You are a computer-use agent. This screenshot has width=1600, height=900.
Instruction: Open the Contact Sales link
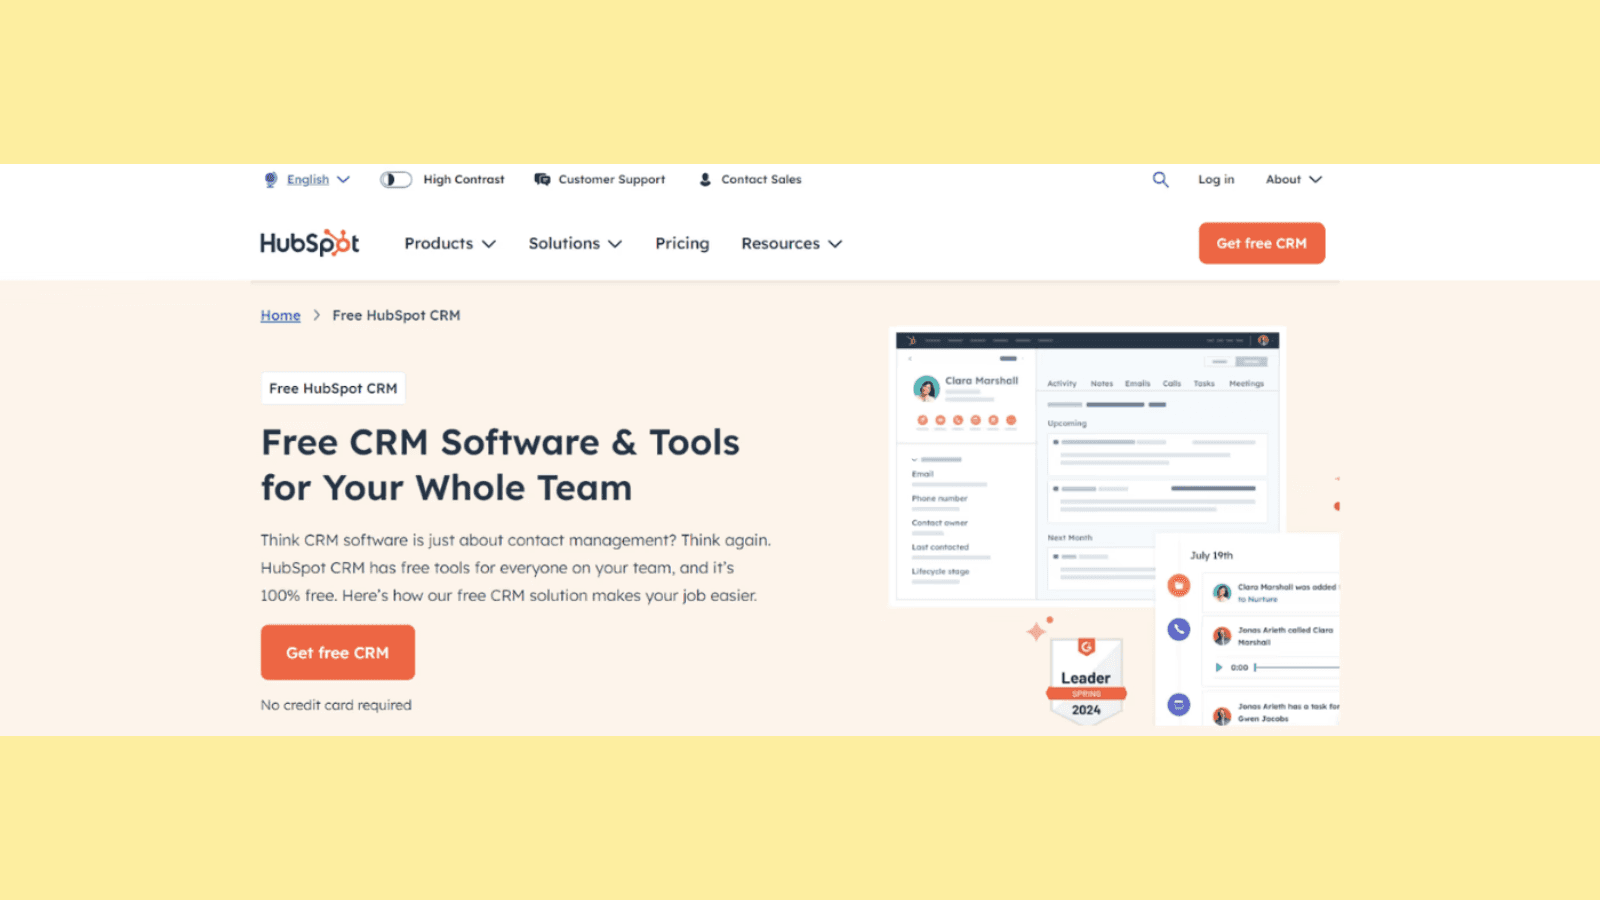[761, 180]
